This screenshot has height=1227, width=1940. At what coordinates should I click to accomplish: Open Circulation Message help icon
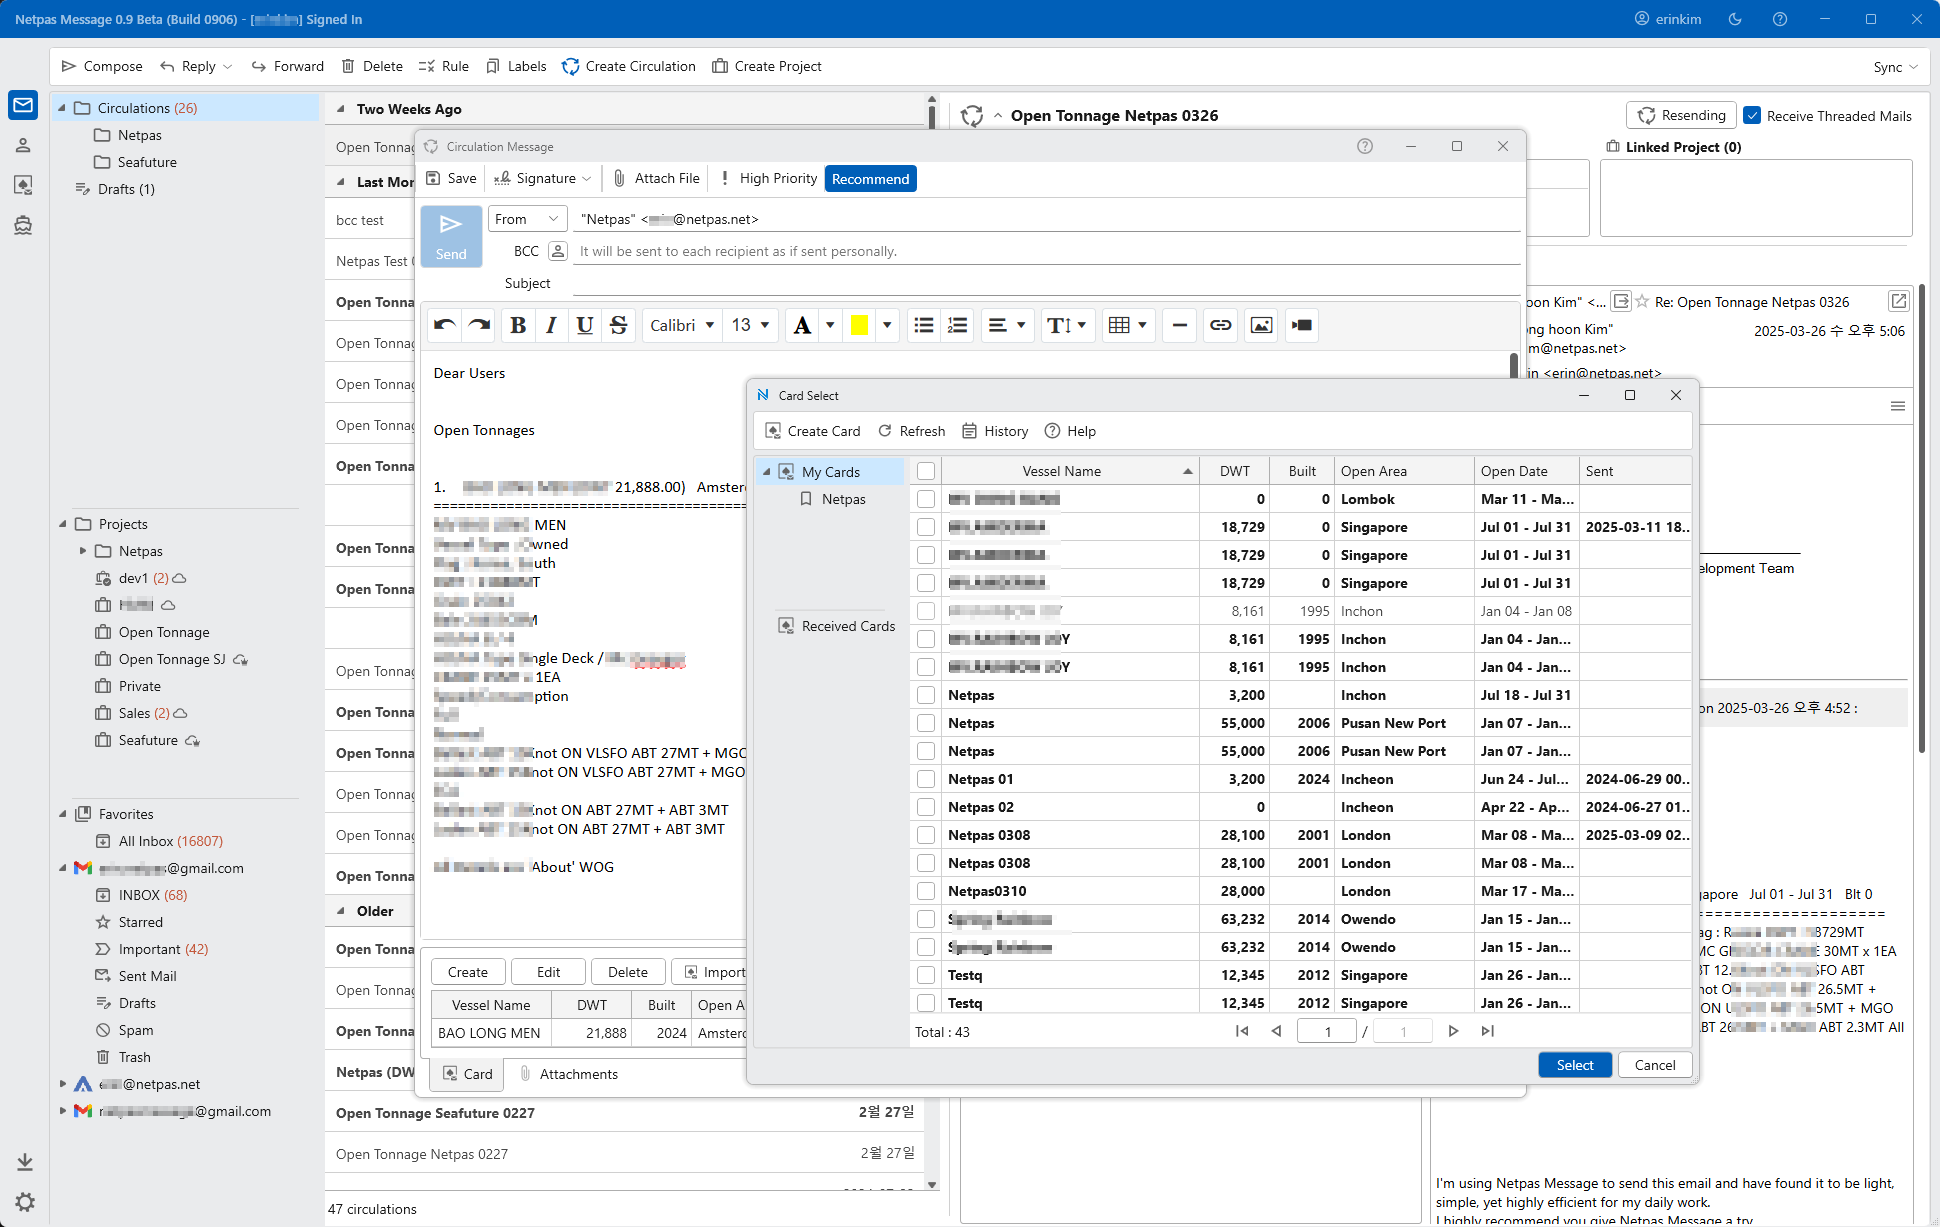tap(1365, 146)
